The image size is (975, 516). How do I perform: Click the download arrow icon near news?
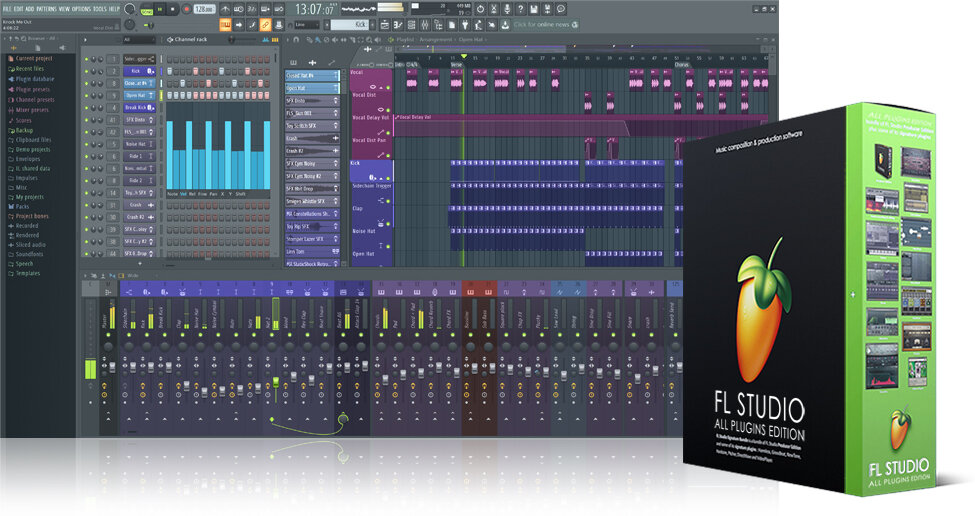point(505,25)
